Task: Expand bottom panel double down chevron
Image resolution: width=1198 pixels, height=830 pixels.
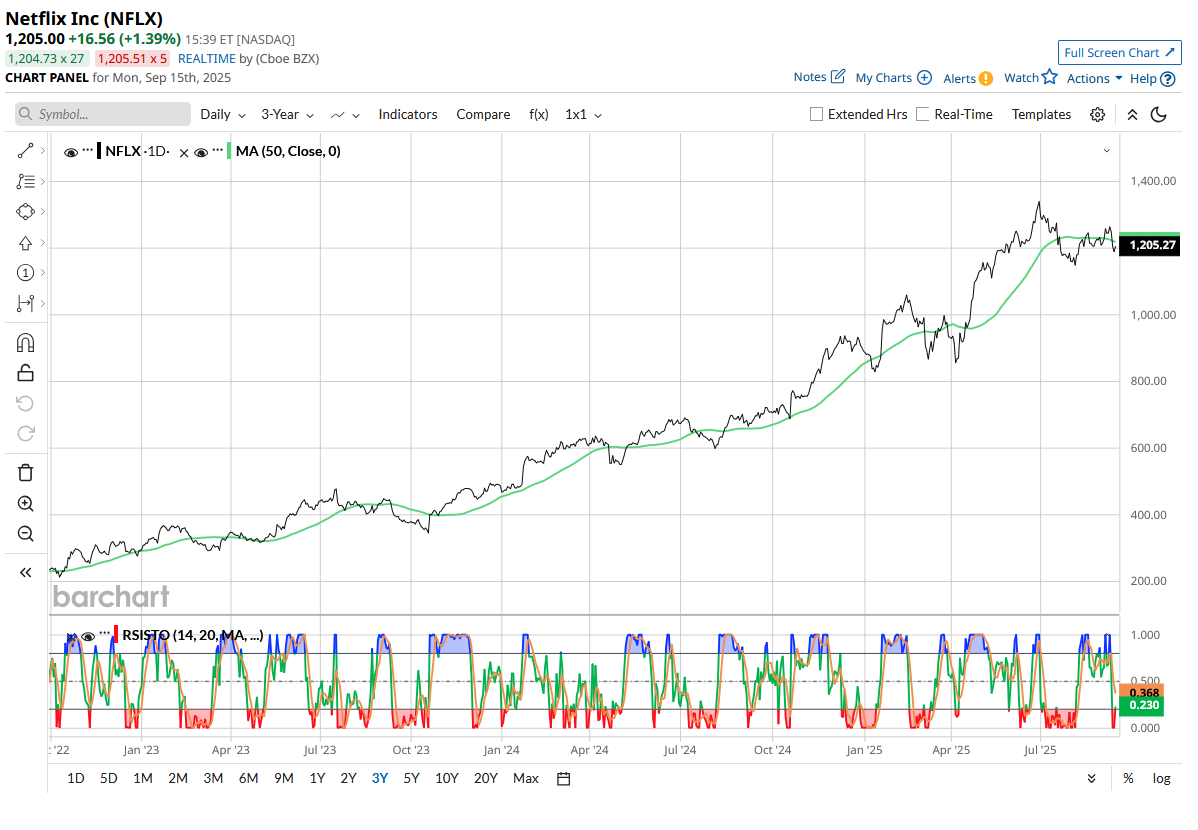Action: point(1092,779)
